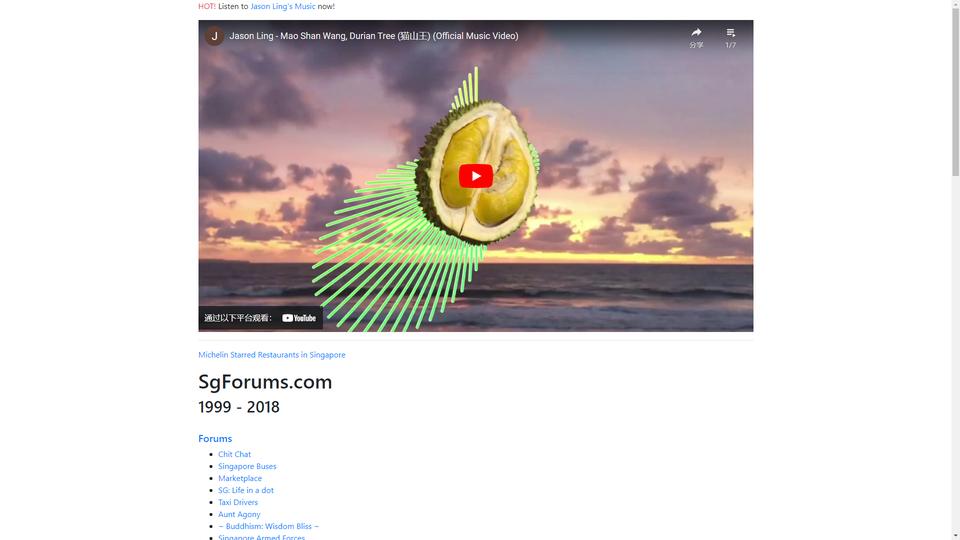Click the red HOT! label text

coord(207,6)
